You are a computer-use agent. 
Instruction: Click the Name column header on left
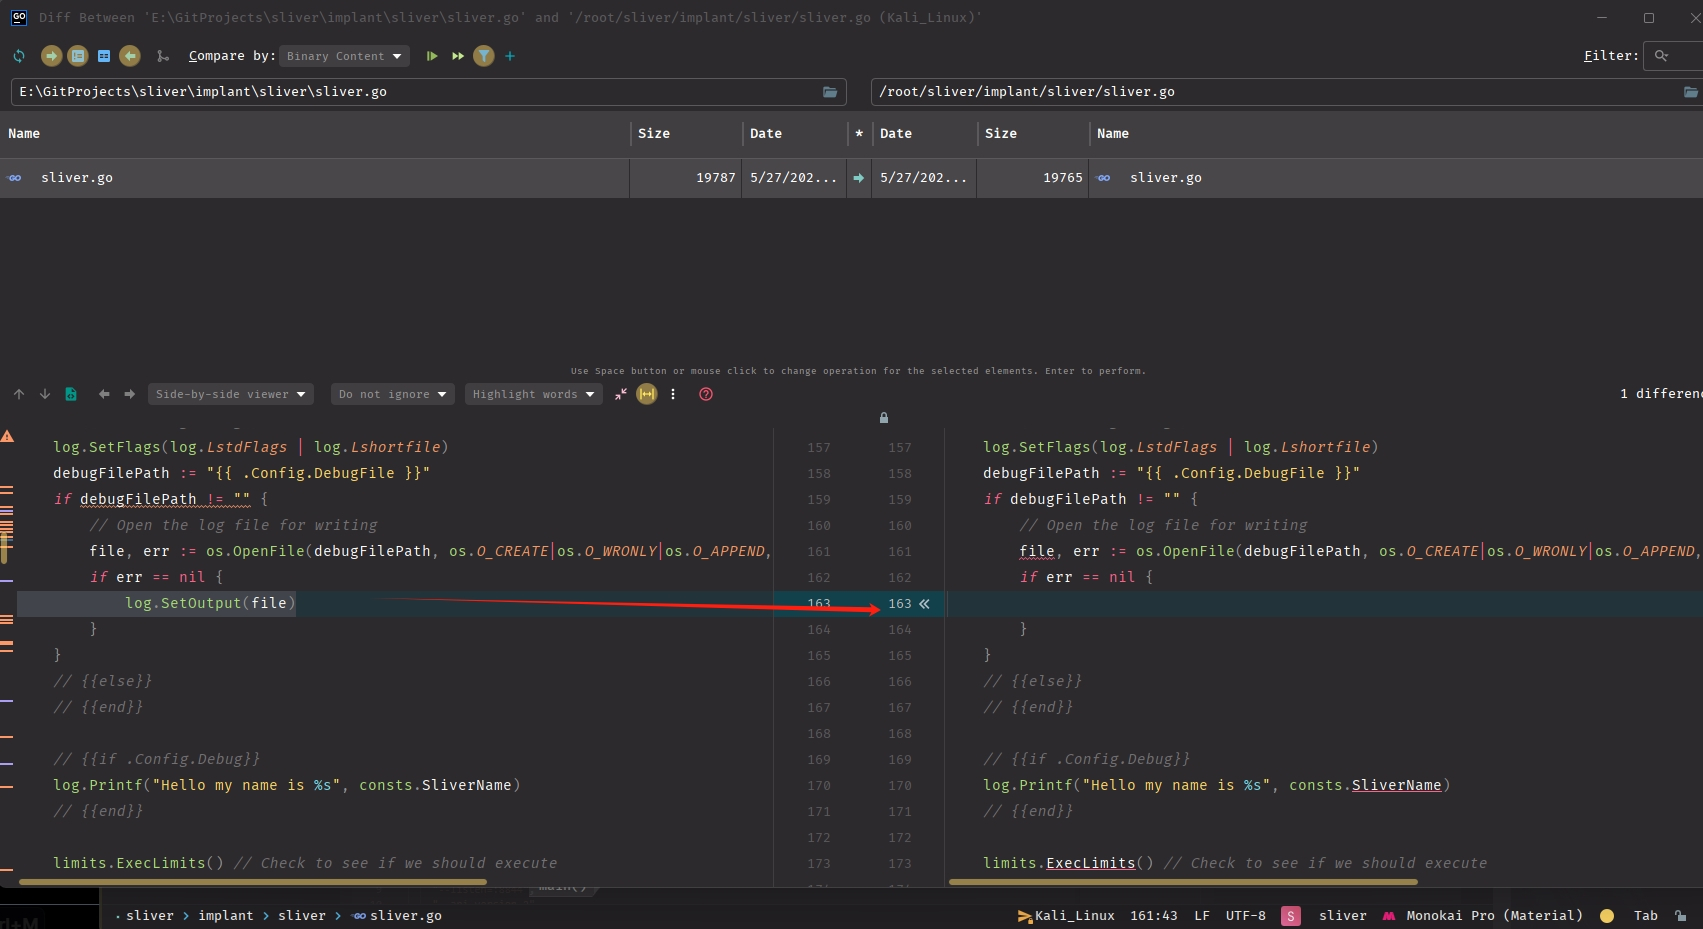(x=24, y=133)
